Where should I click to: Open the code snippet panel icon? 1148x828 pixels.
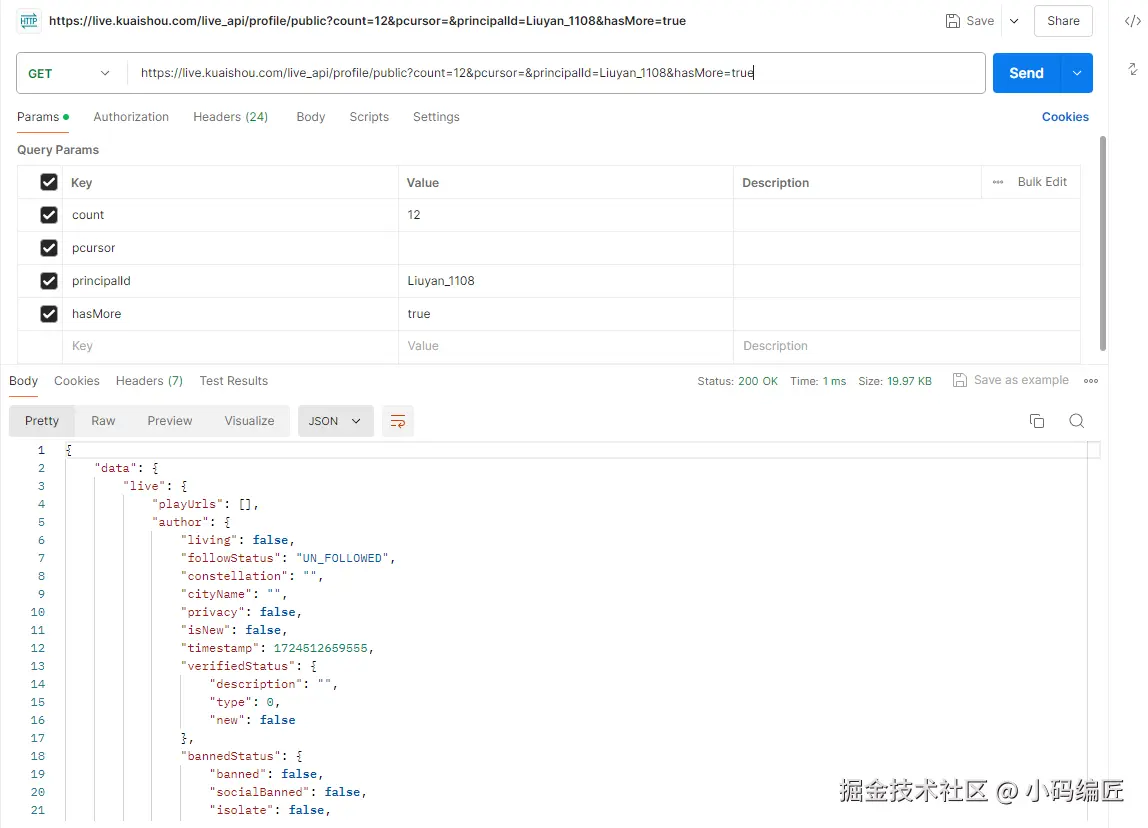[1132, 20]
